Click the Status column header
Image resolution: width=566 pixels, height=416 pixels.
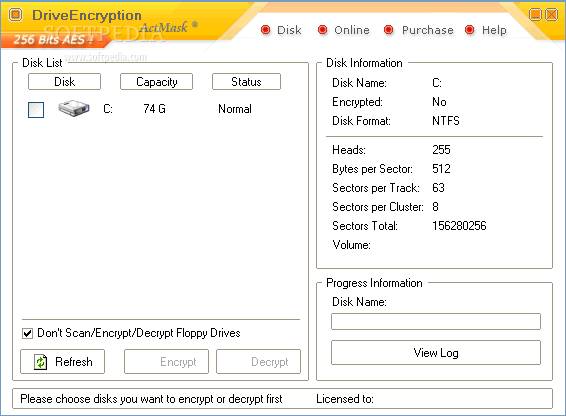[246, 82]
